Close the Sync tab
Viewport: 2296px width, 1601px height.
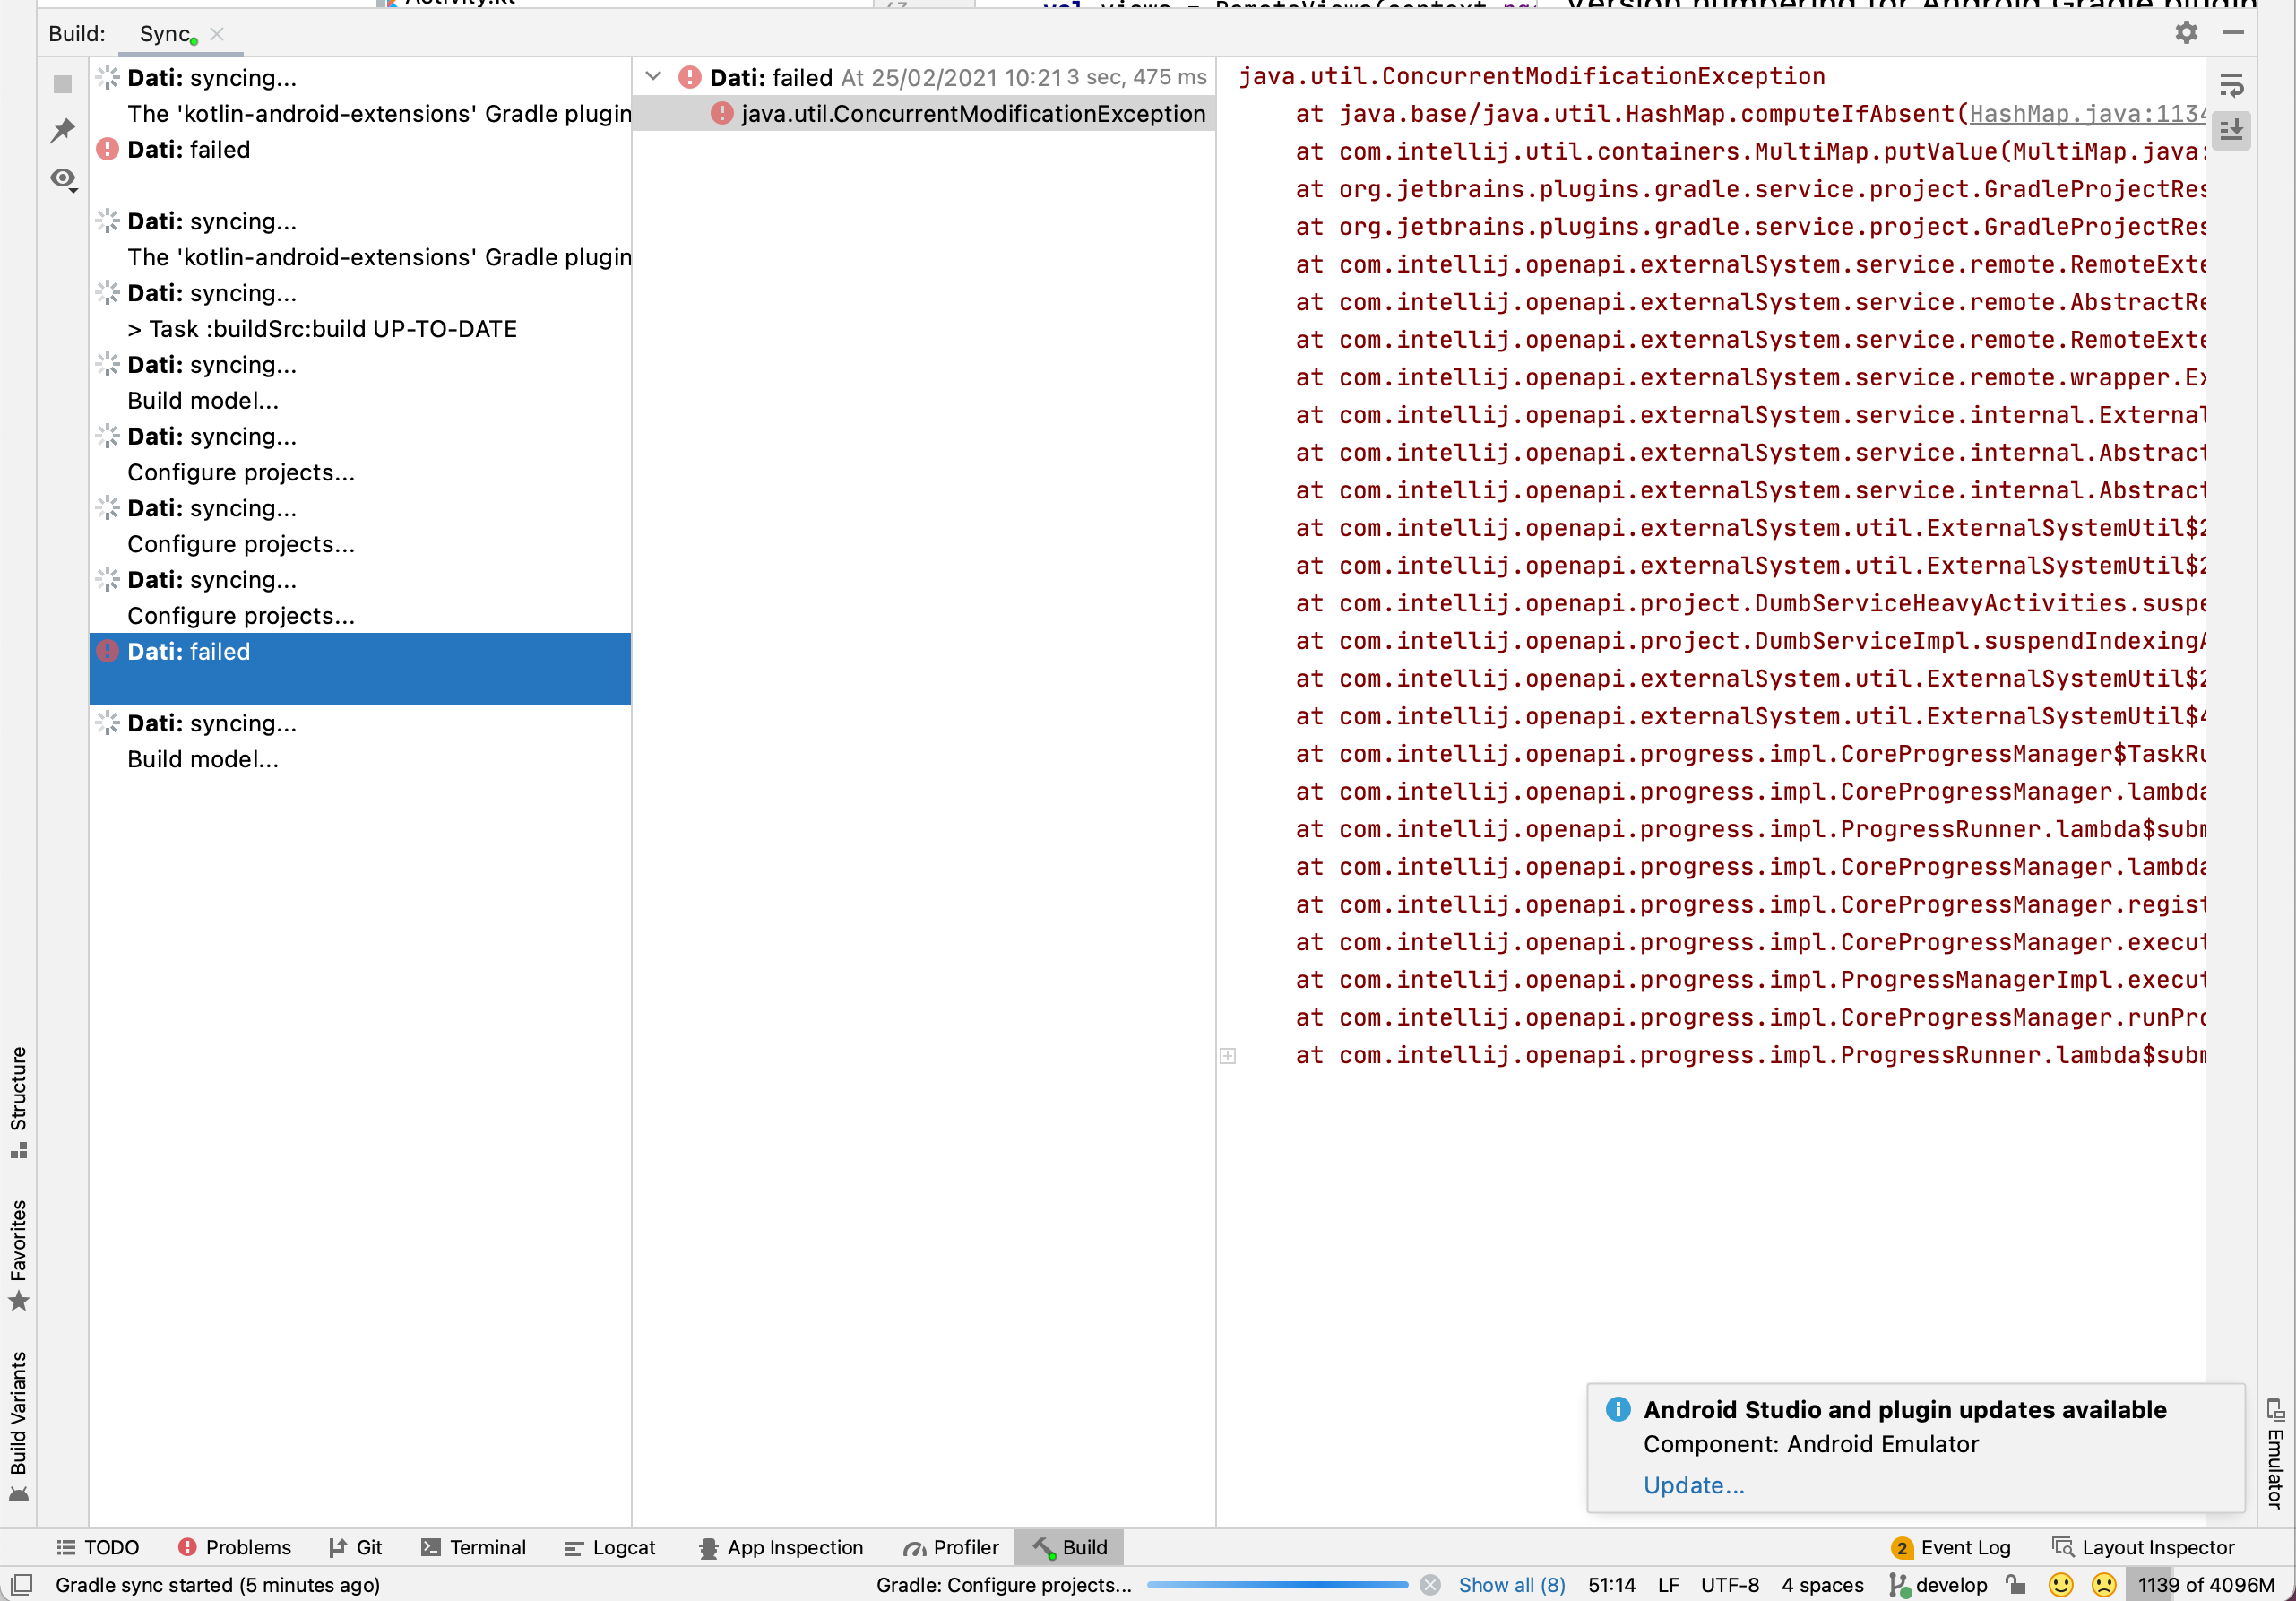pyautogui.click(x=217, y=34)
